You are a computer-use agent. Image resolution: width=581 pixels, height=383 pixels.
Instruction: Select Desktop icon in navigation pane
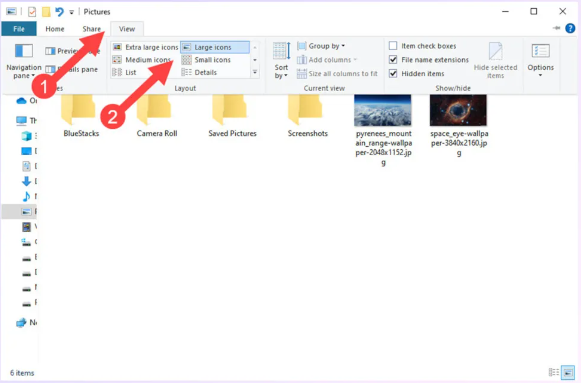pyautogui.click(x=26, y=151)
